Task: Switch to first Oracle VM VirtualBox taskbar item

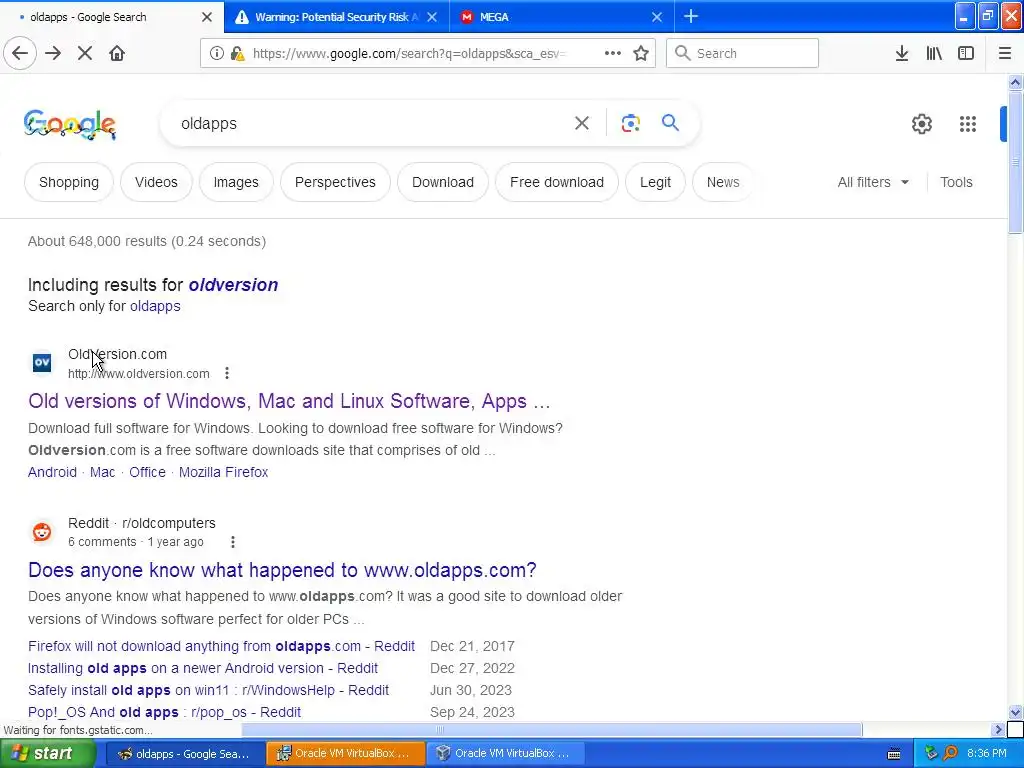Action: click(345, 754)
